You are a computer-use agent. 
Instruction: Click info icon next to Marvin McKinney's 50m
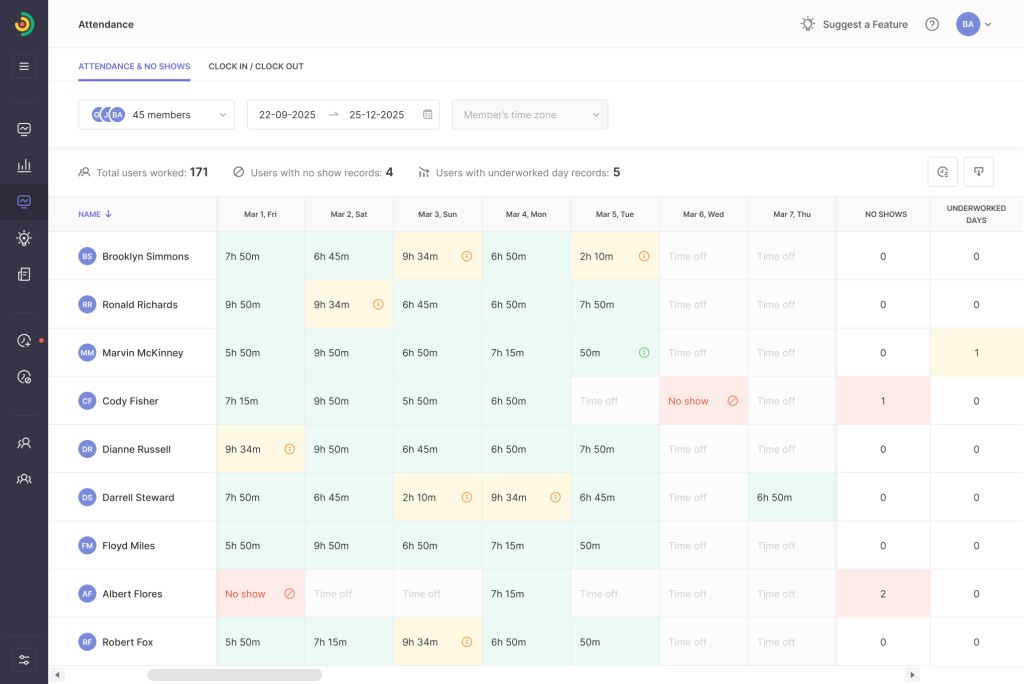click(644, 353)
